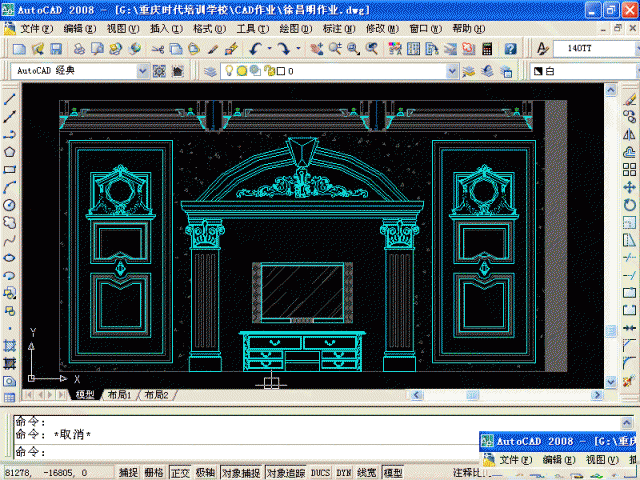
Task: Click the 模型 status bar button
Action: (x=393, y=473)
